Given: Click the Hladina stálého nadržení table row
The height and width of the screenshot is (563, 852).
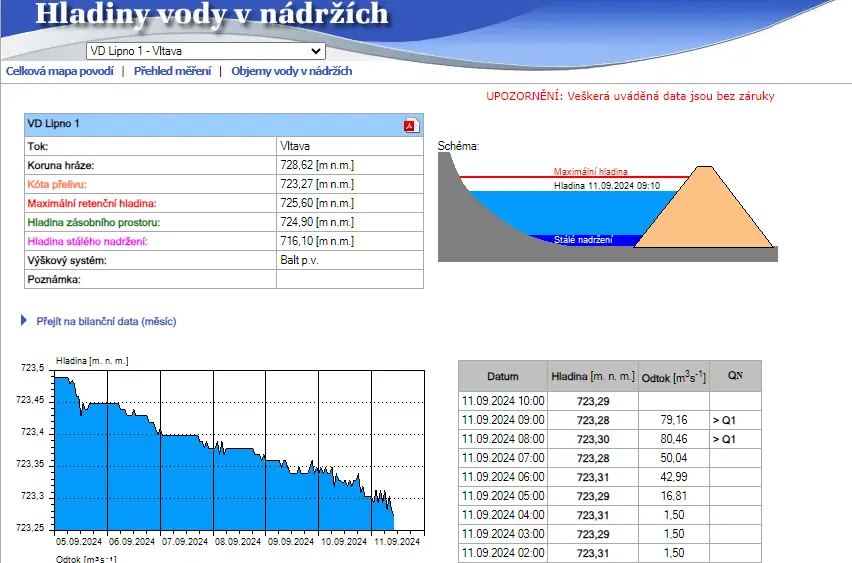Looking at the screenshot, I should tap(224, 241).
